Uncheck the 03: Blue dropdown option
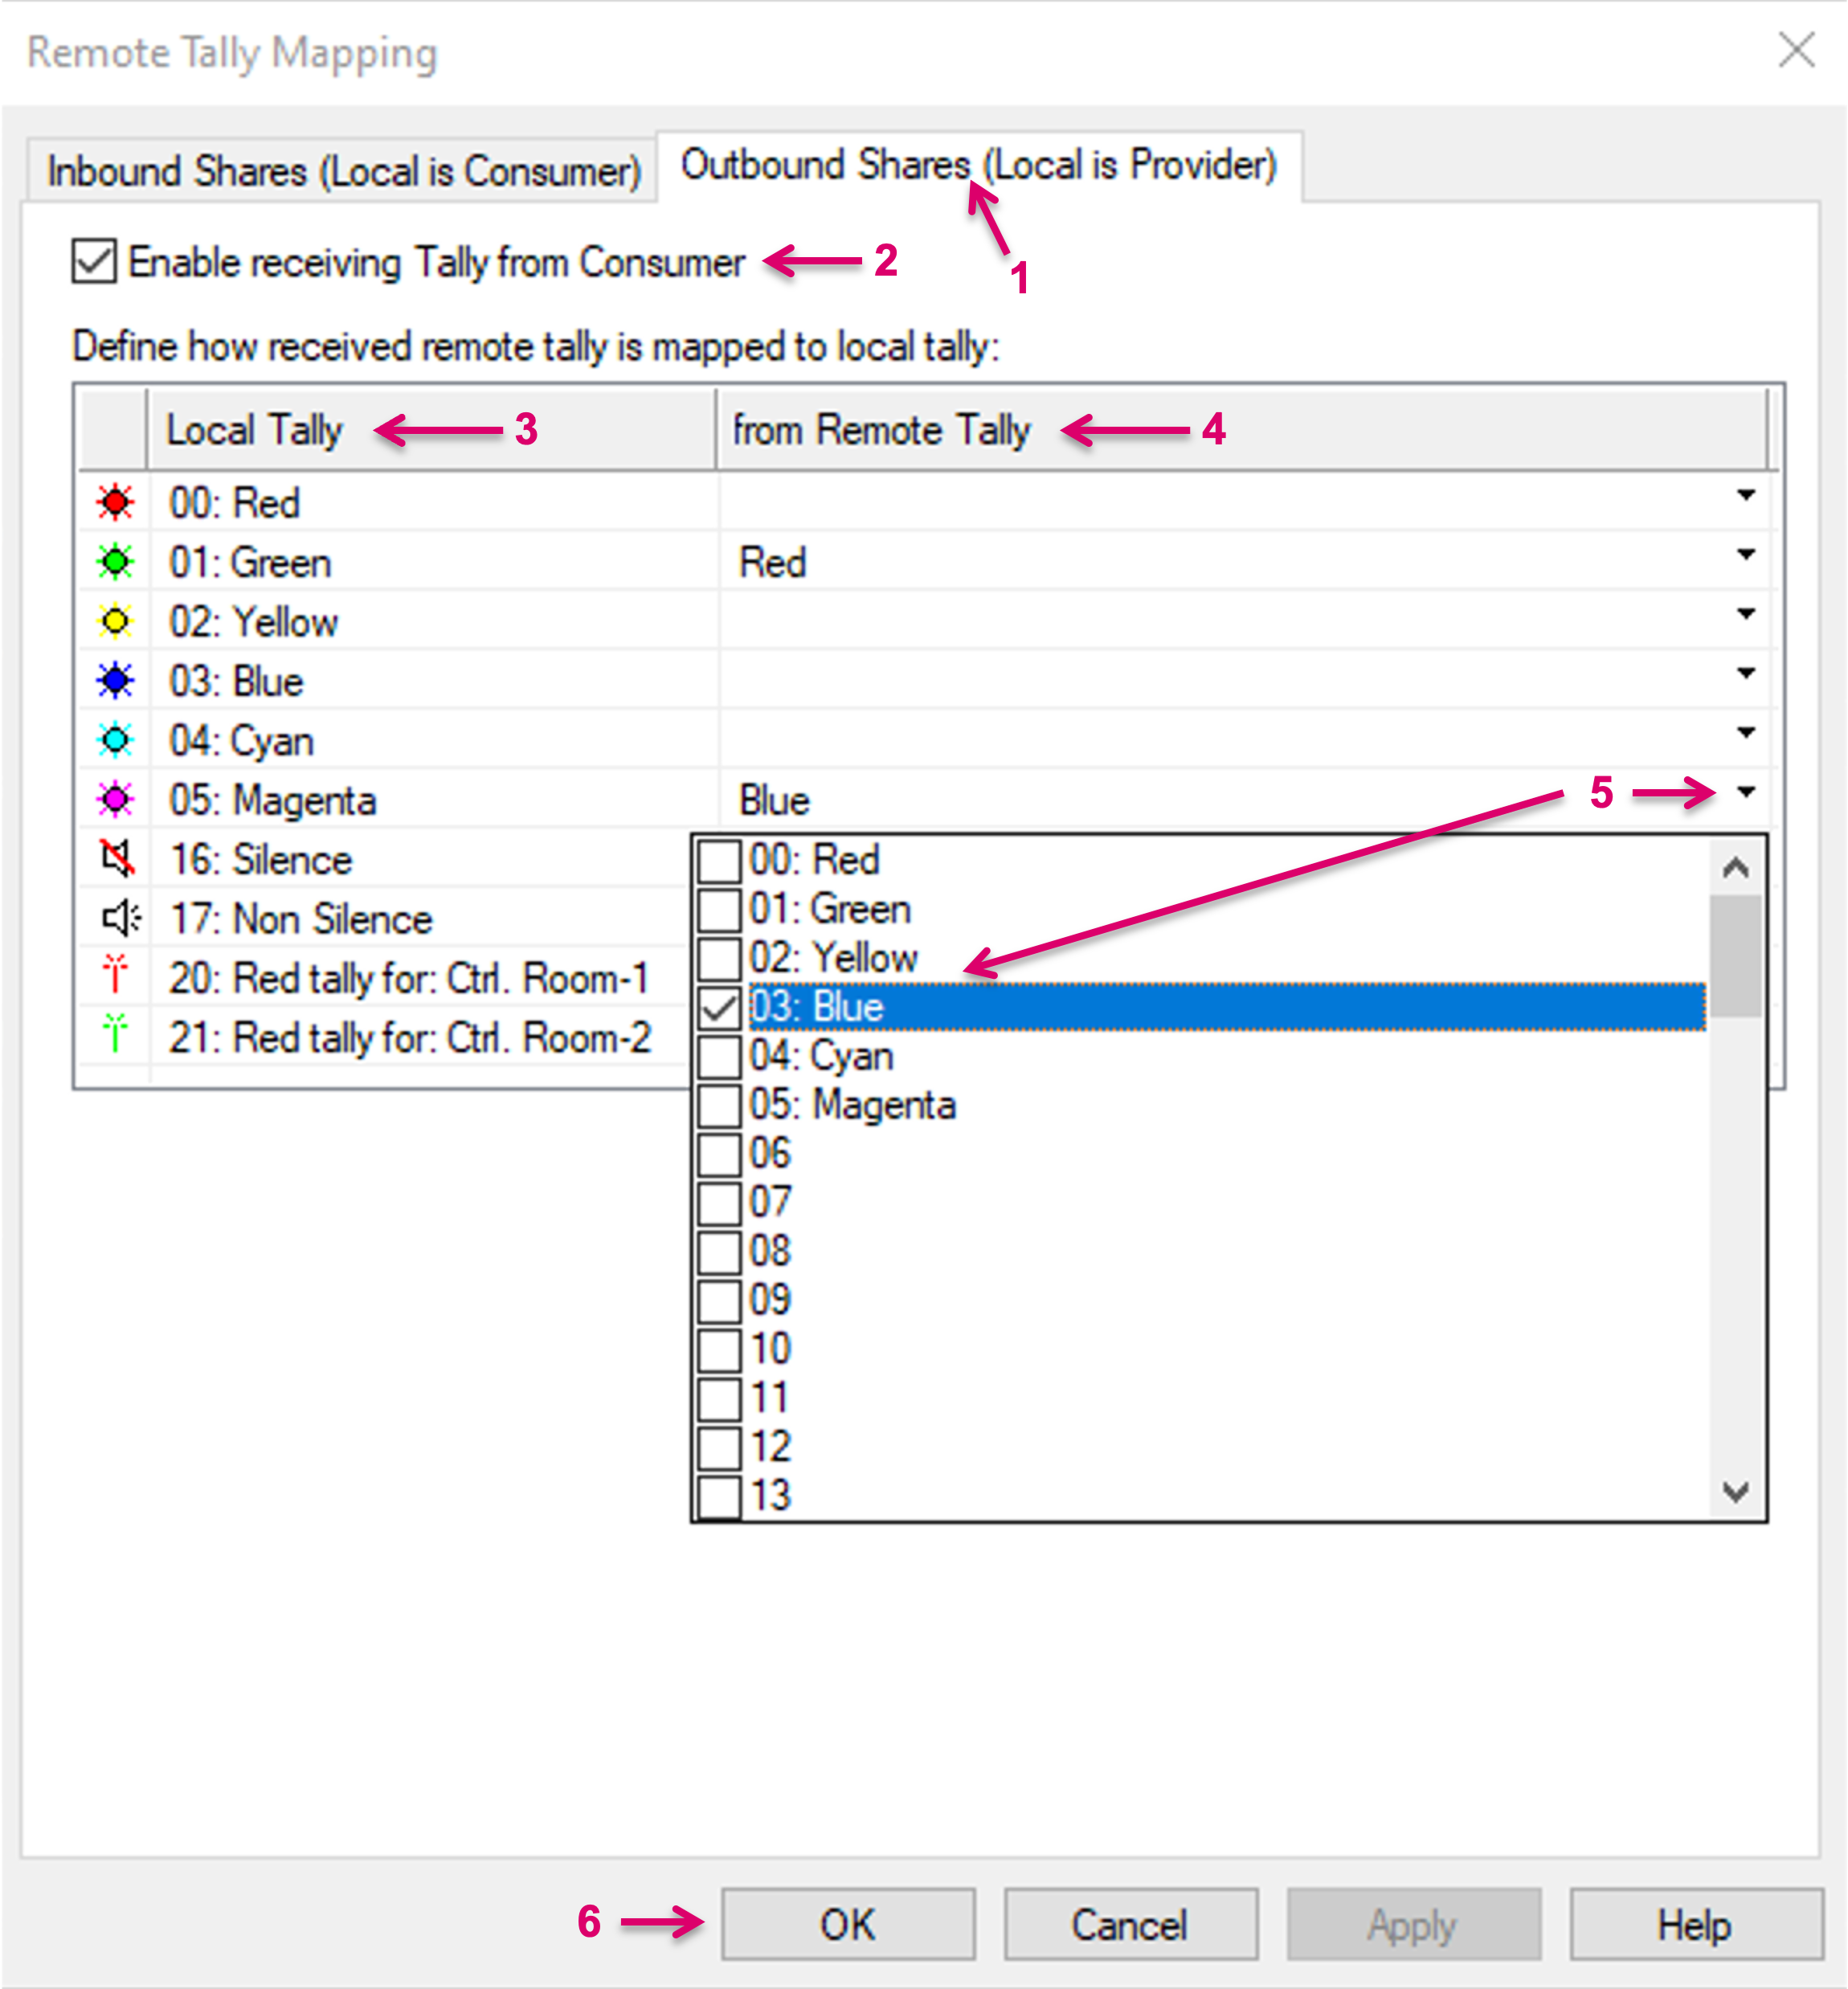 tap(719, 1007)
